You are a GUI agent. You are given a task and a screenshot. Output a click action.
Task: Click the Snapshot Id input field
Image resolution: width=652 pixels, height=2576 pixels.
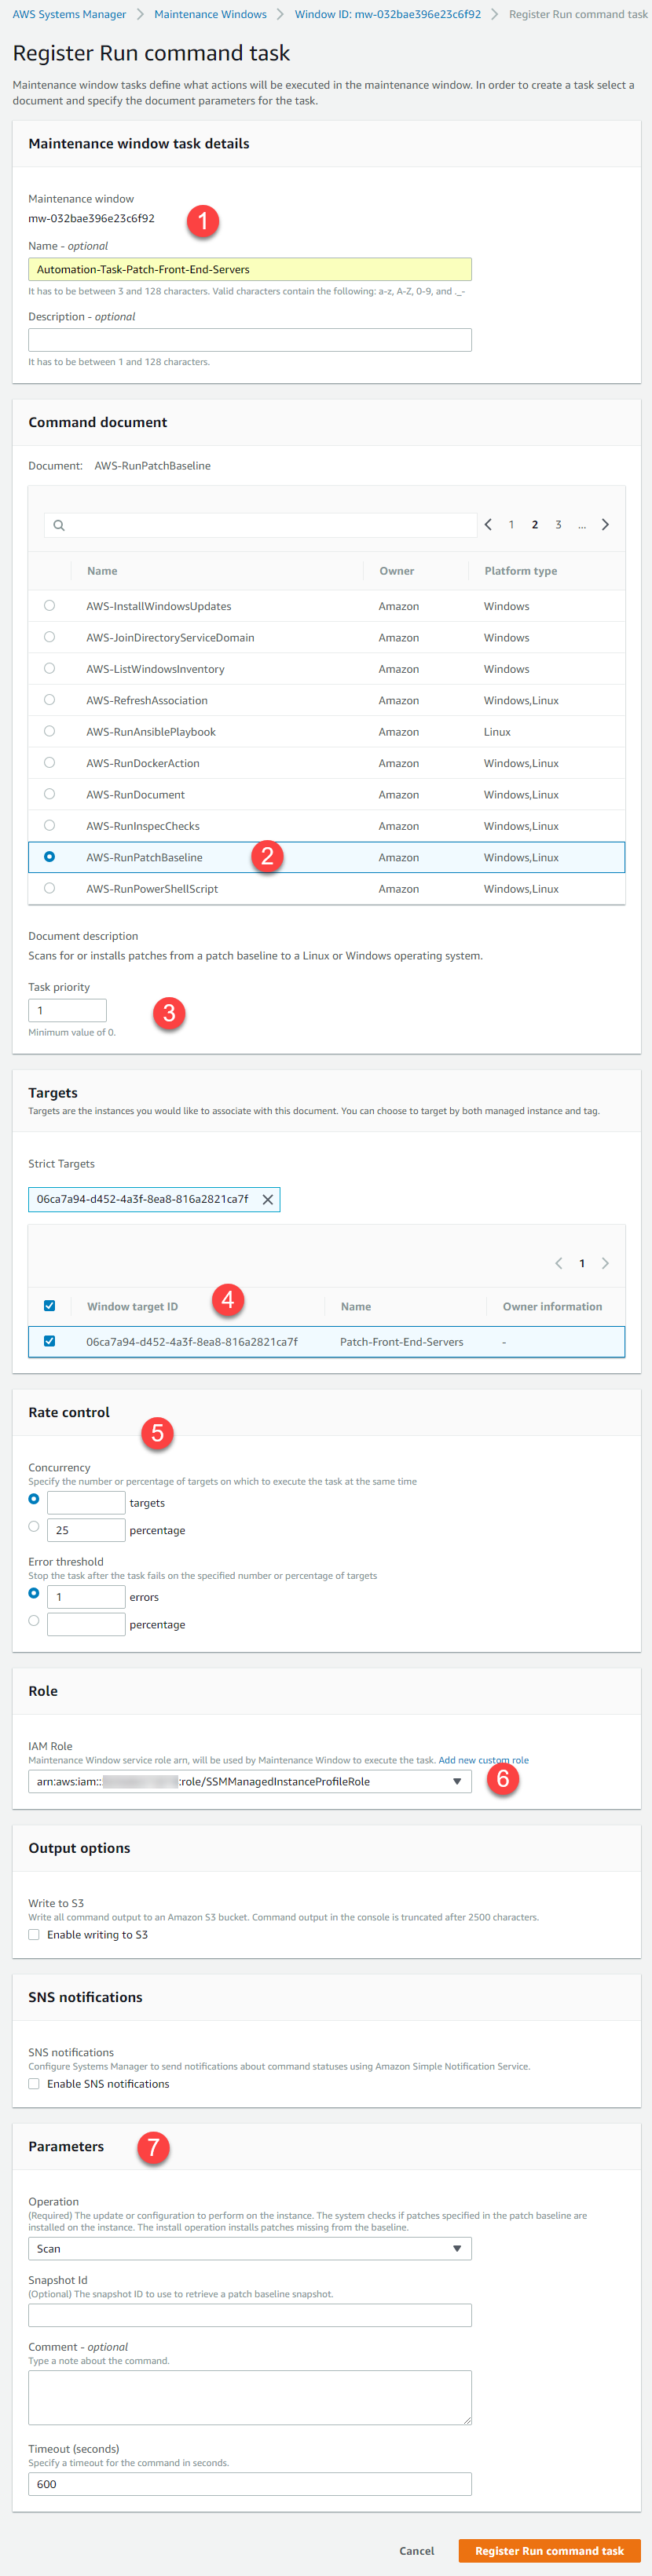(250, 2315)
